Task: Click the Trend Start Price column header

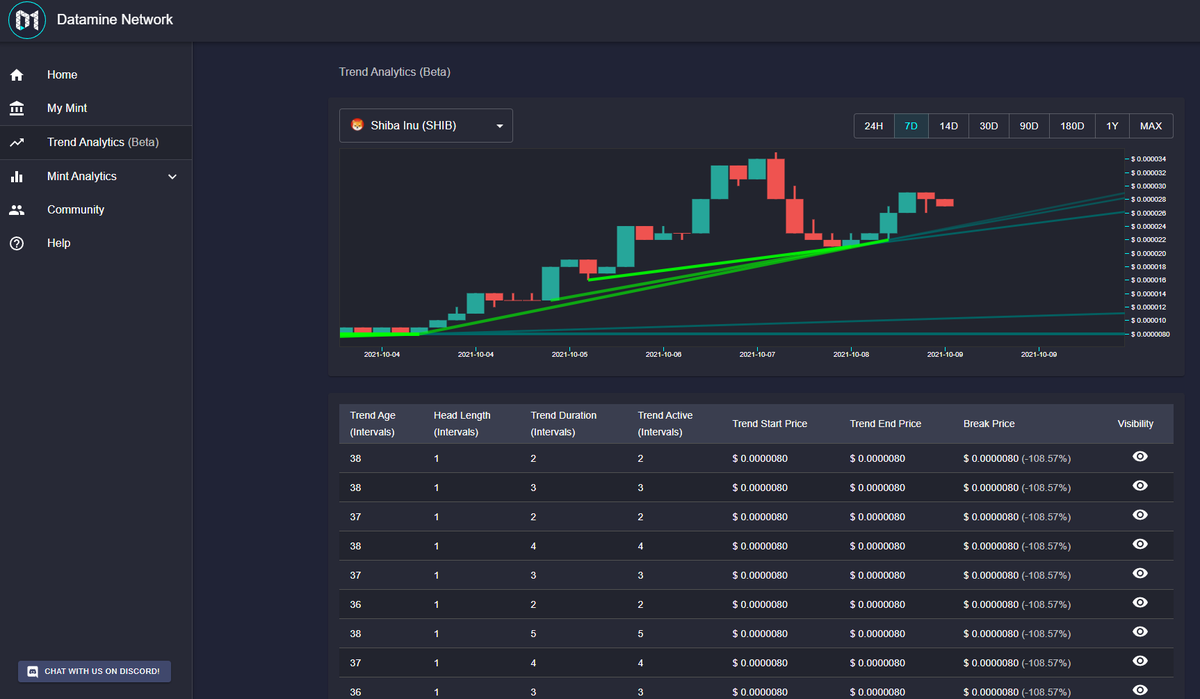Action: click(x=769, y=424)
